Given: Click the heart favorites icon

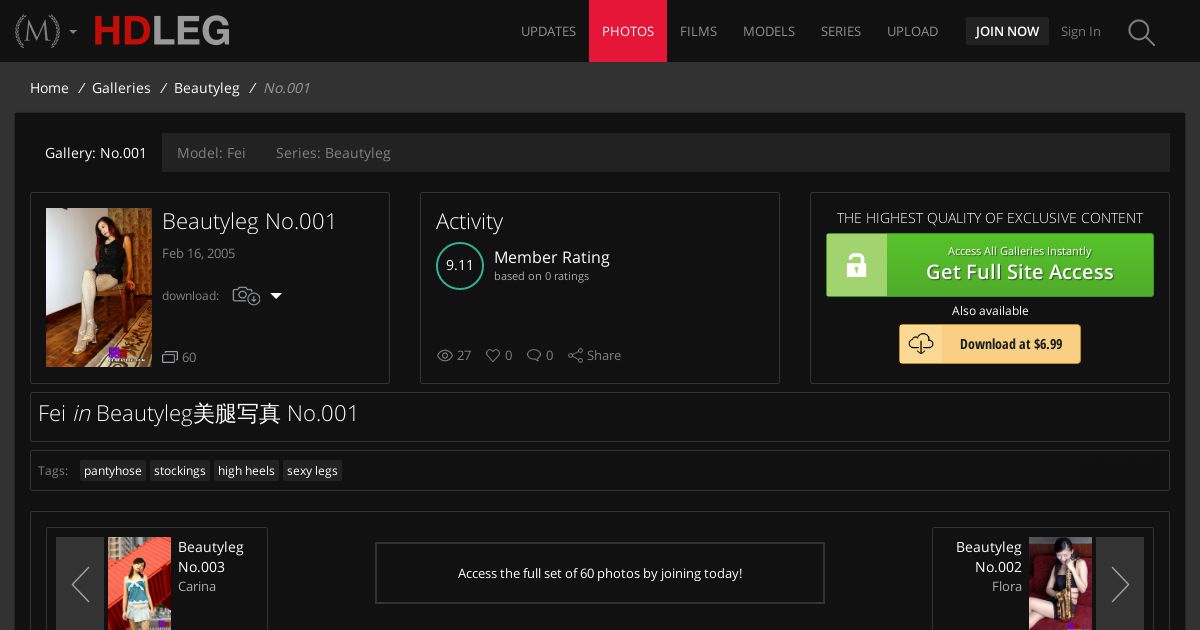Looking at the screenshot, I should pyautogui.click(x=492, y=355).
